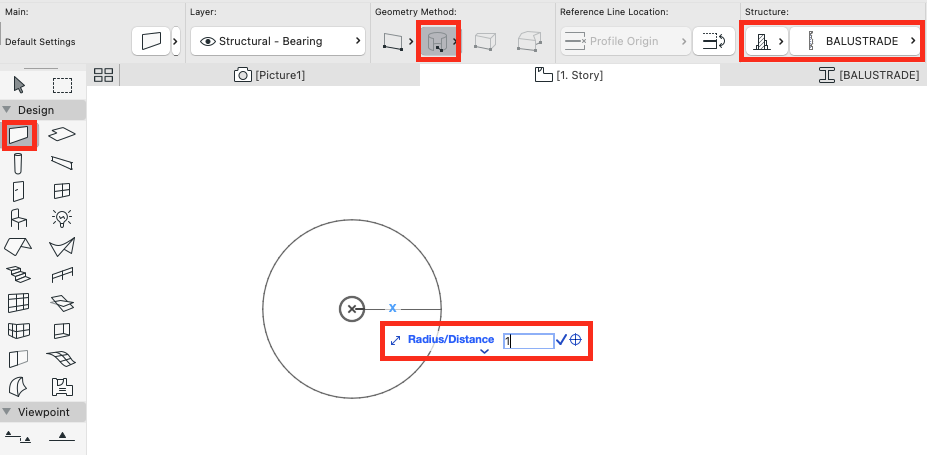Expand tracker with the down chevron
Viewport: 927px width, 455px height.
pyautogui.click(x=485, y=352)
